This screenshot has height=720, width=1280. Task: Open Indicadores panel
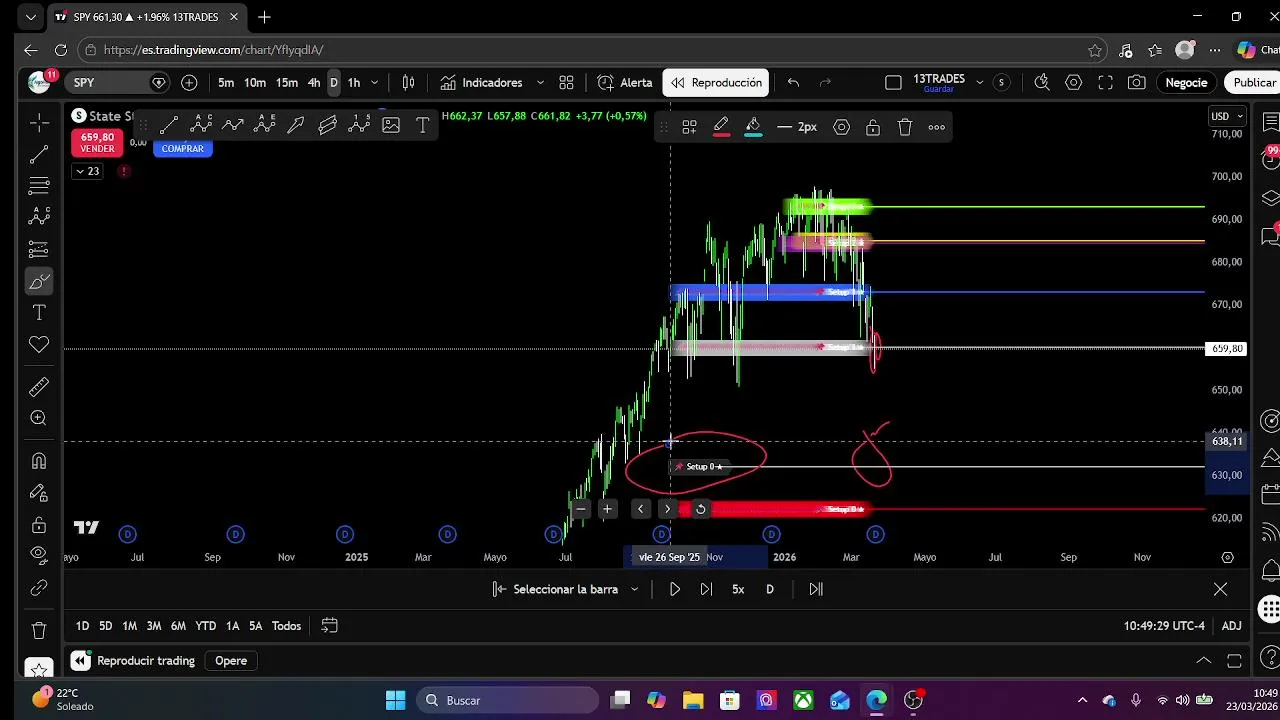pyautogui.click(x=481, y=83)
